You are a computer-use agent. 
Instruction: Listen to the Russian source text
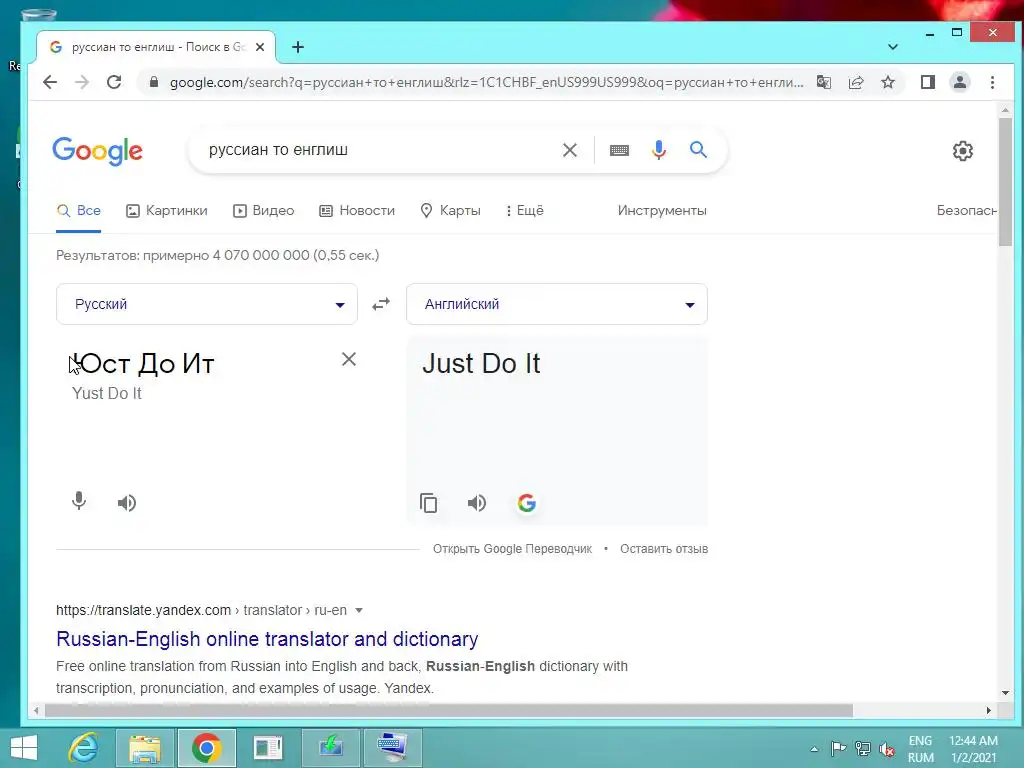(127, 503)
